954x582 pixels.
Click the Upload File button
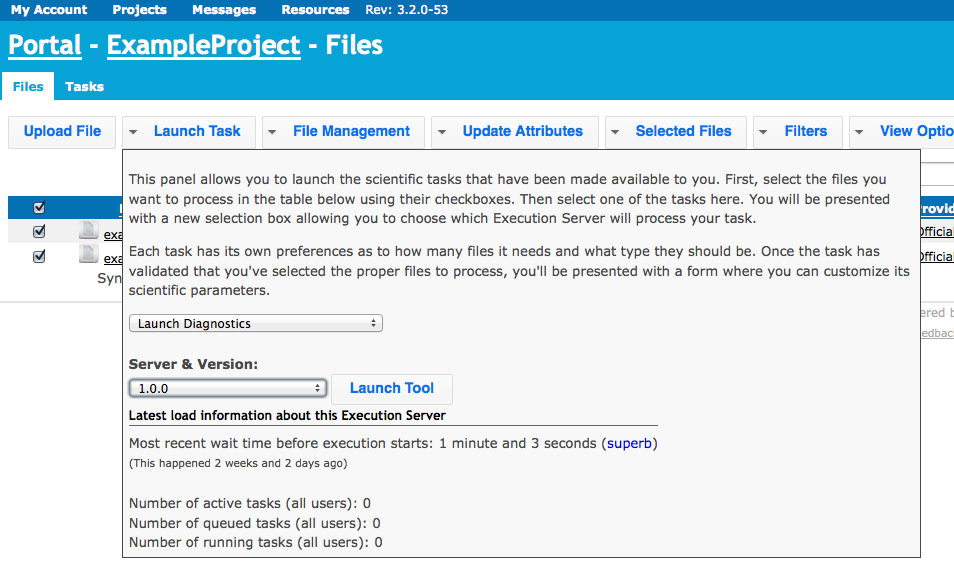(62, 131)
